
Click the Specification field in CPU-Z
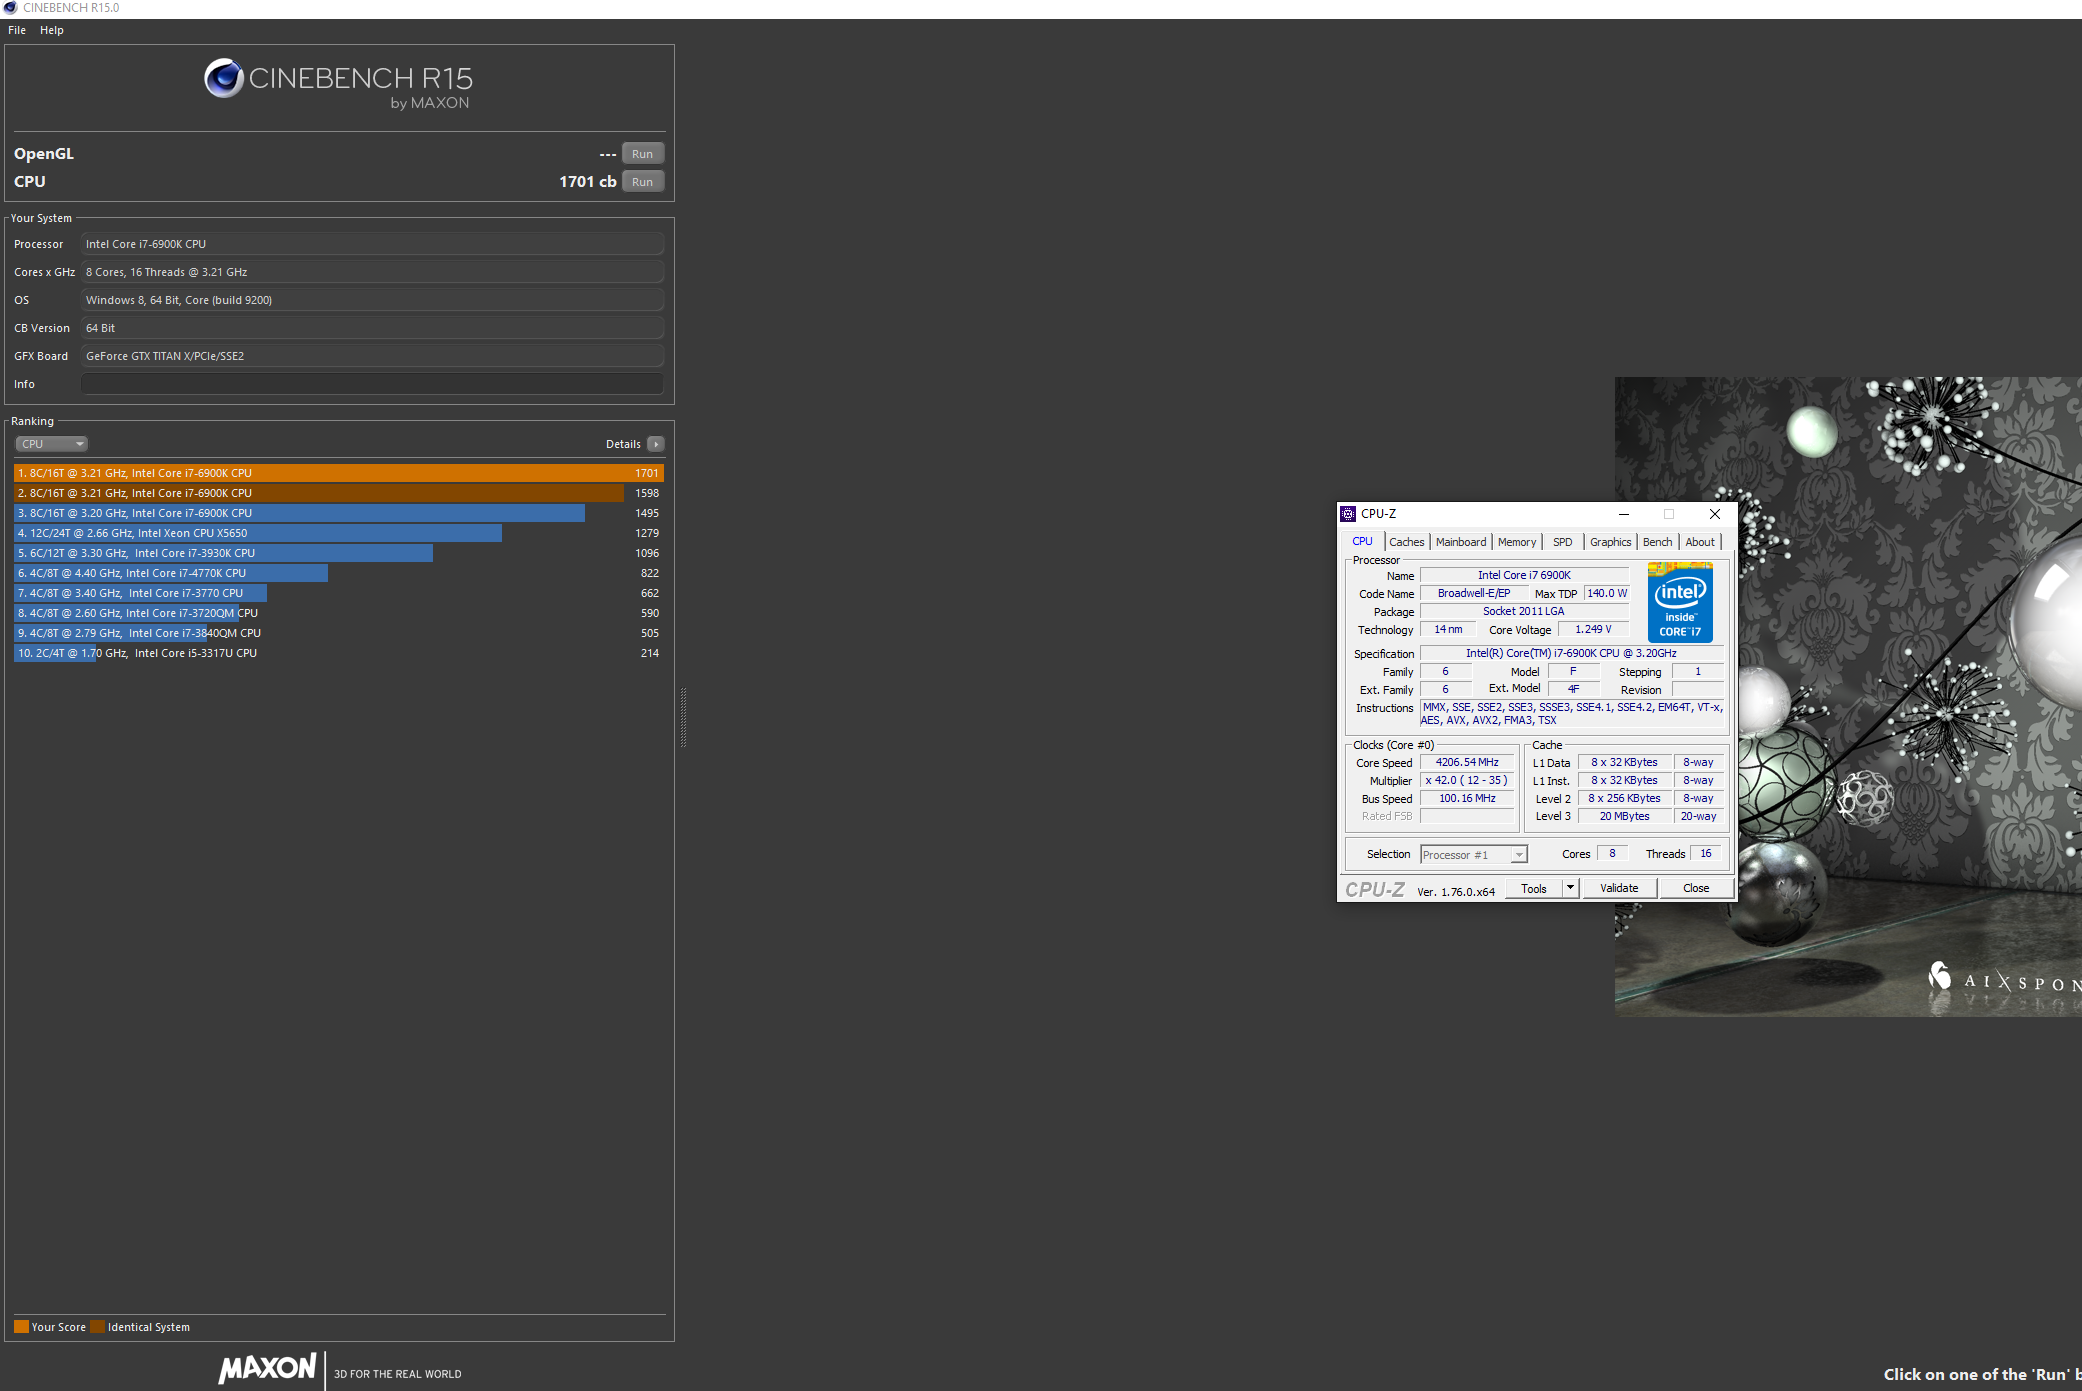(1571, 653)
